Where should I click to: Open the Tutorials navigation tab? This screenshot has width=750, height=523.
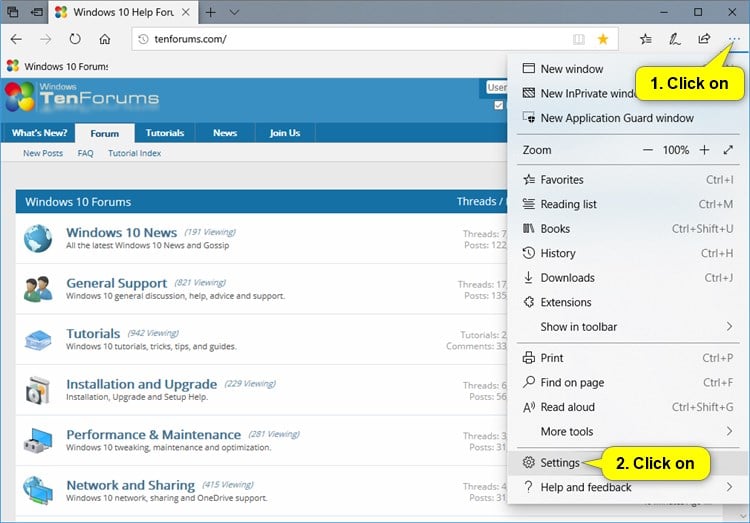(165, 133)
